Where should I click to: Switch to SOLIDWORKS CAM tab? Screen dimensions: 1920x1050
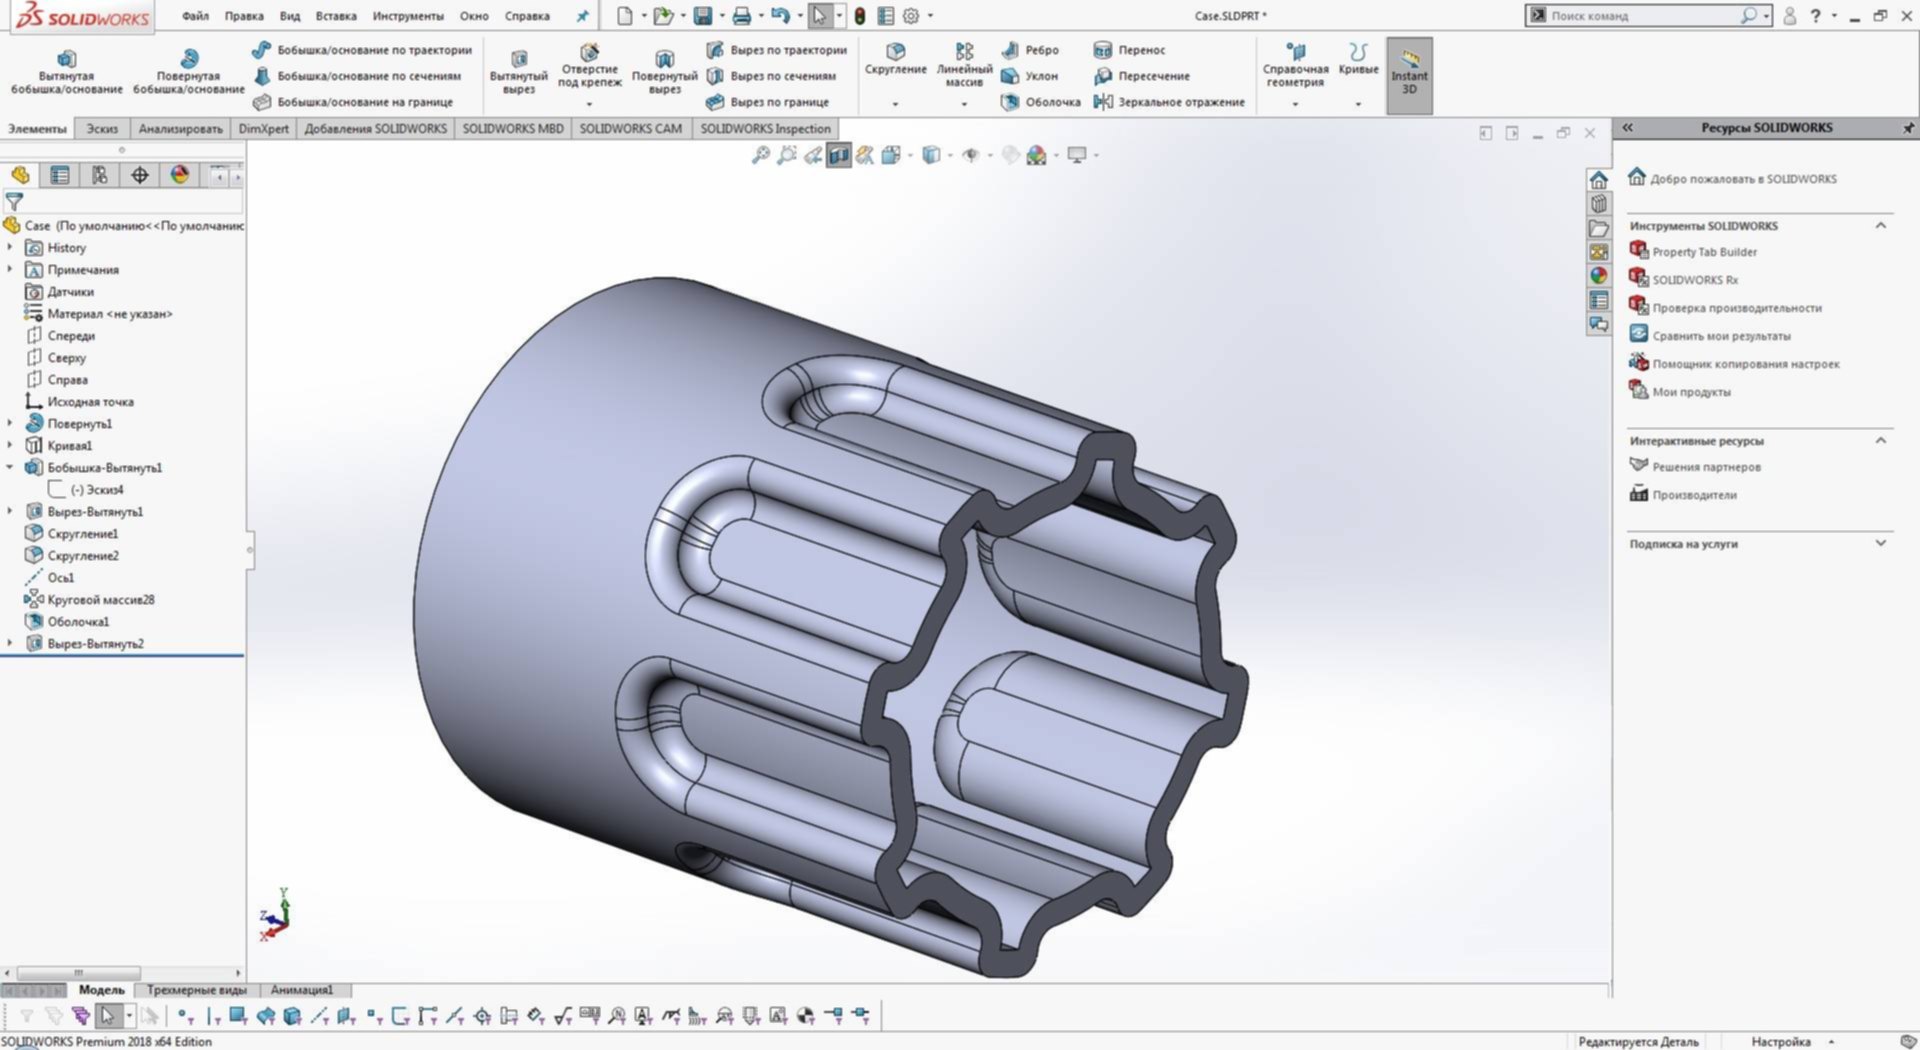point(630,128)
